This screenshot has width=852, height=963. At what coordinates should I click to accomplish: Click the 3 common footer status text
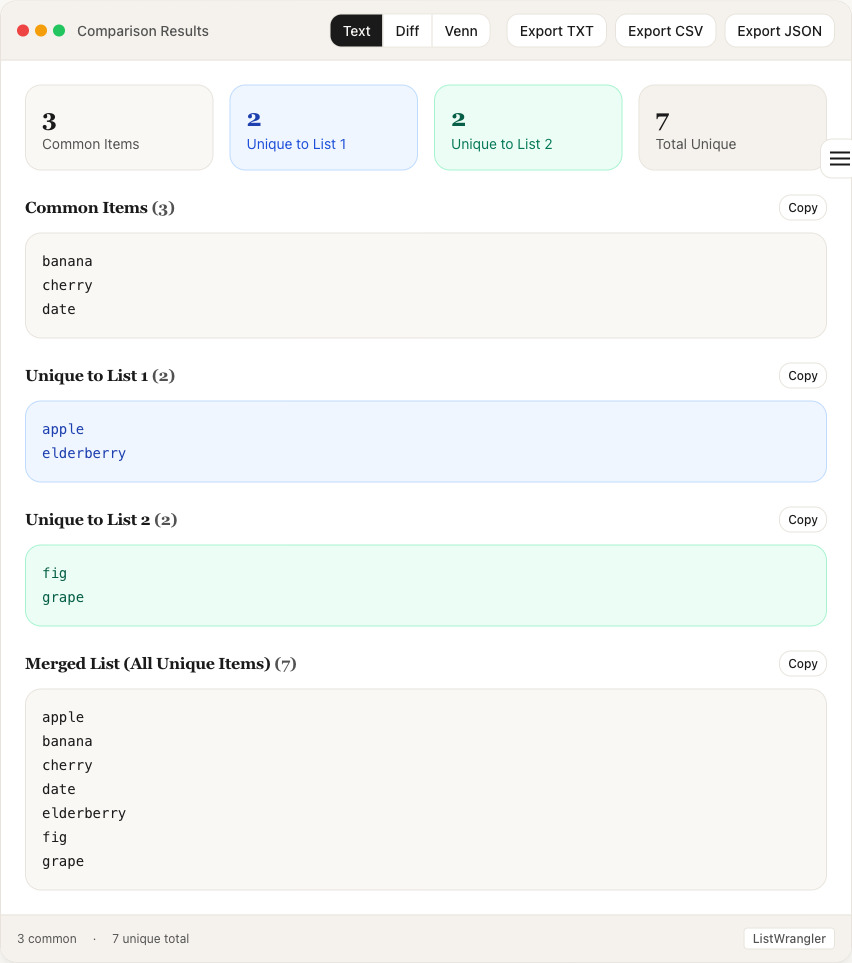click(47, 938)
